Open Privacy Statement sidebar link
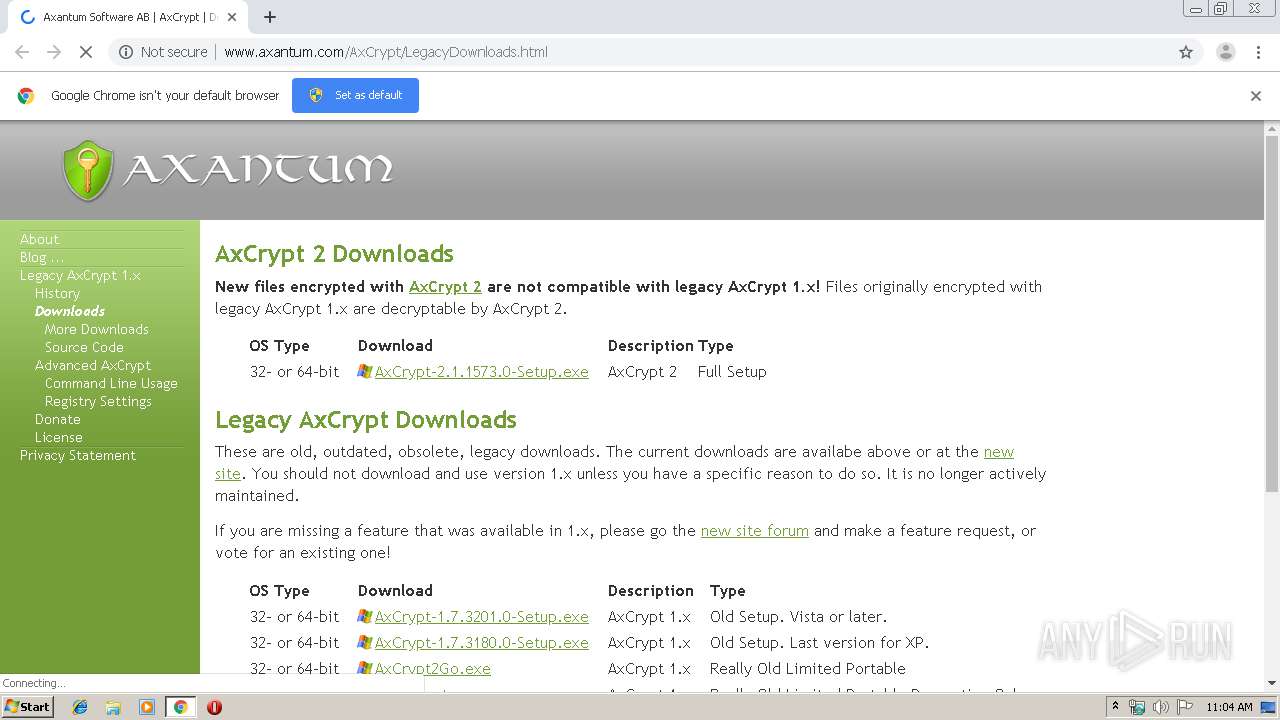 78,455
